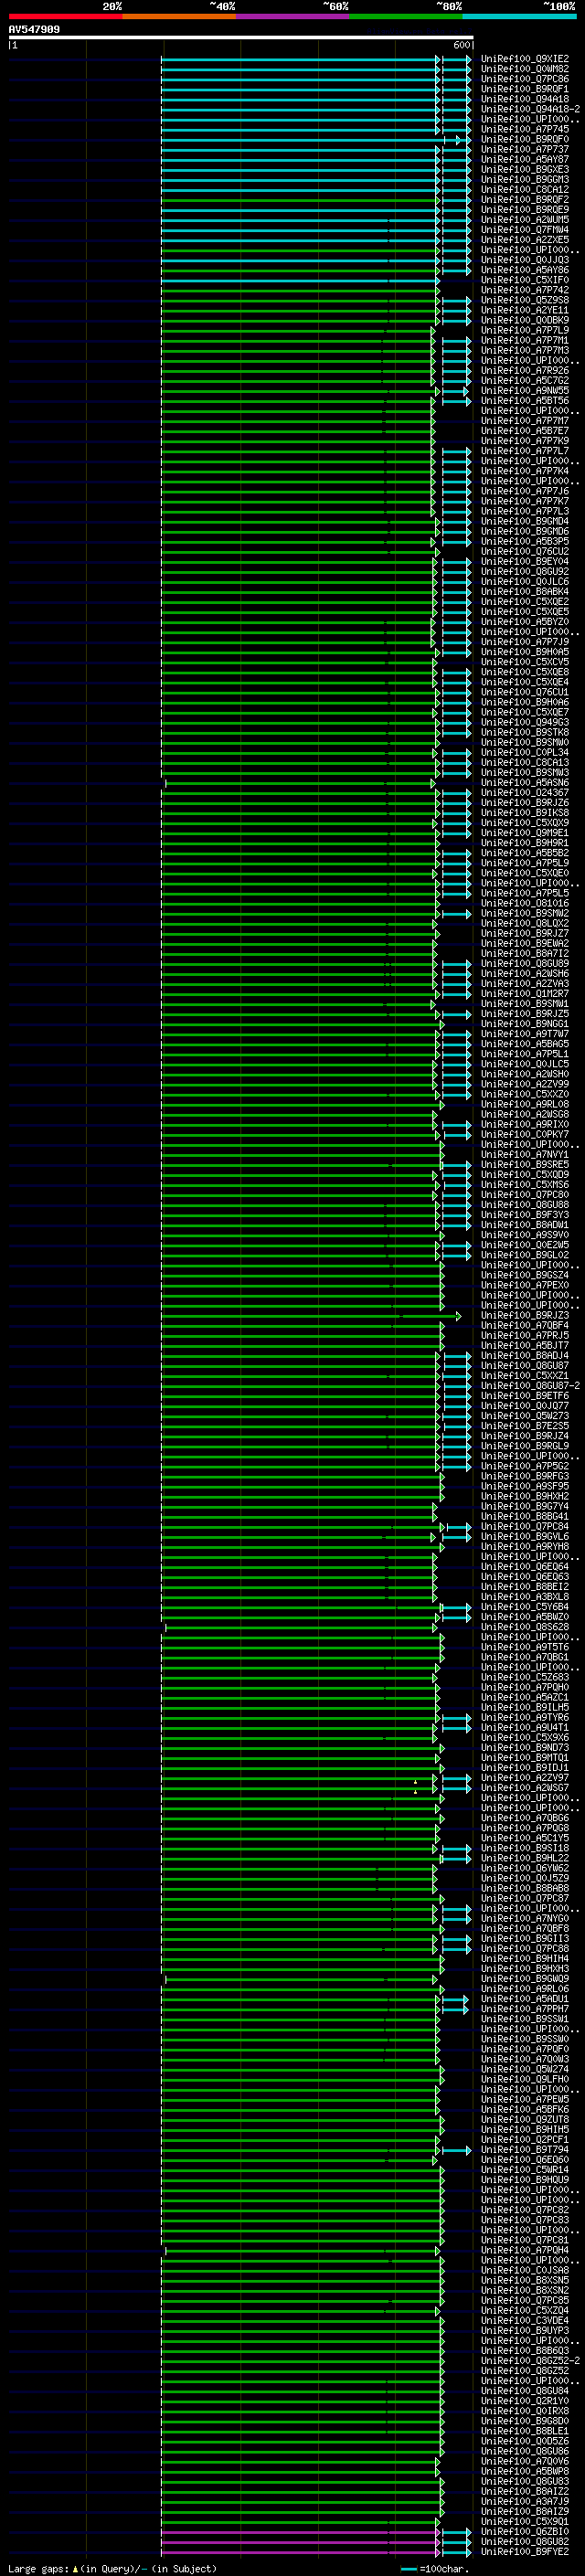Select the ~60% legend label
Image resolution: width=585 pixels, height=2576 pixels.
335,6
